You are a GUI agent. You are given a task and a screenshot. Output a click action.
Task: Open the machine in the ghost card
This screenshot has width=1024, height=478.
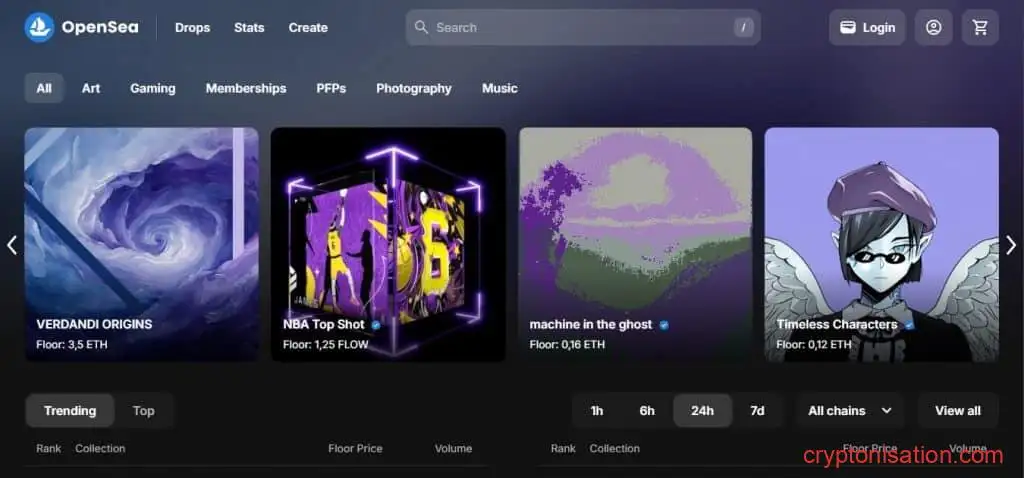635,244
